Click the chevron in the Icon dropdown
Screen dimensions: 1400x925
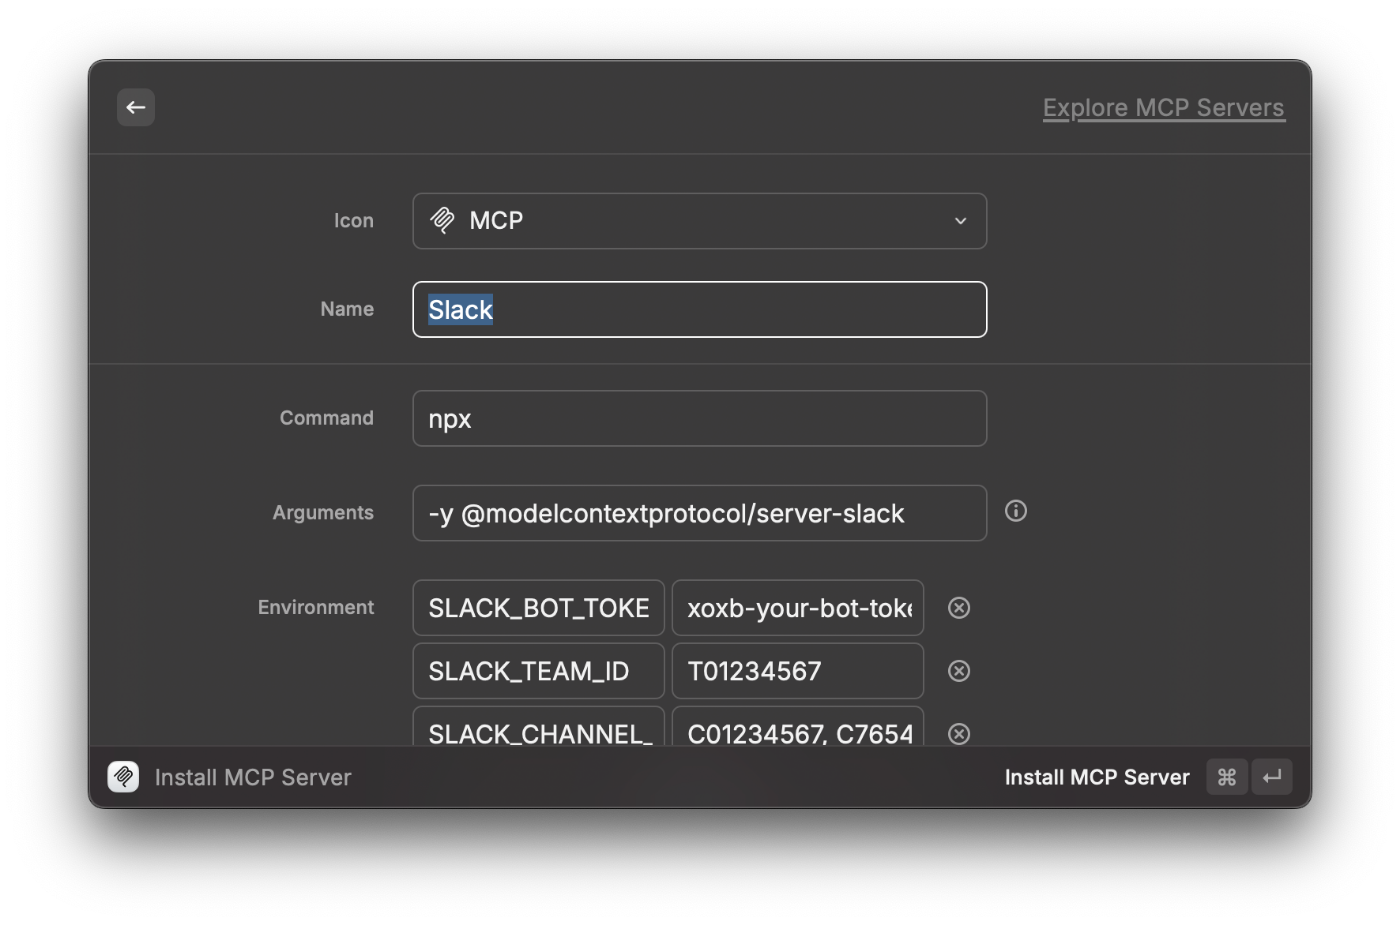[x=960, y=221]
